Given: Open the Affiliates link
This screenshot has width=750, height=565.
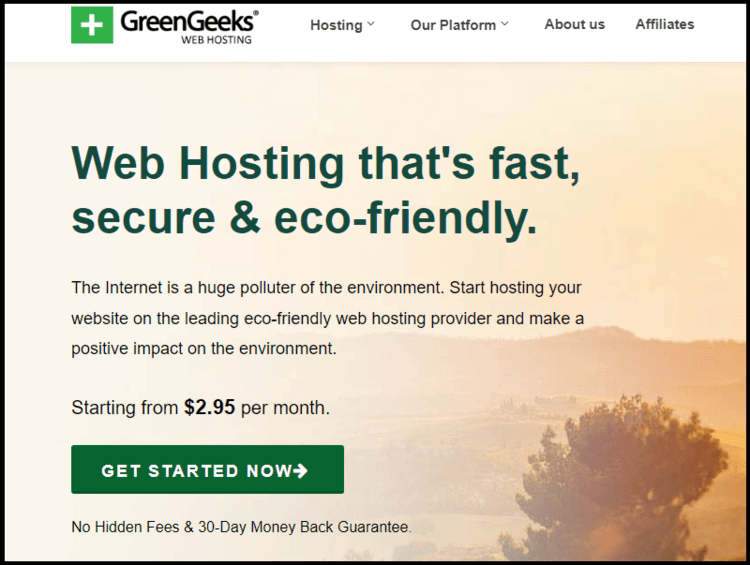Looking at the screenshot, I should [x=664, y=24].
